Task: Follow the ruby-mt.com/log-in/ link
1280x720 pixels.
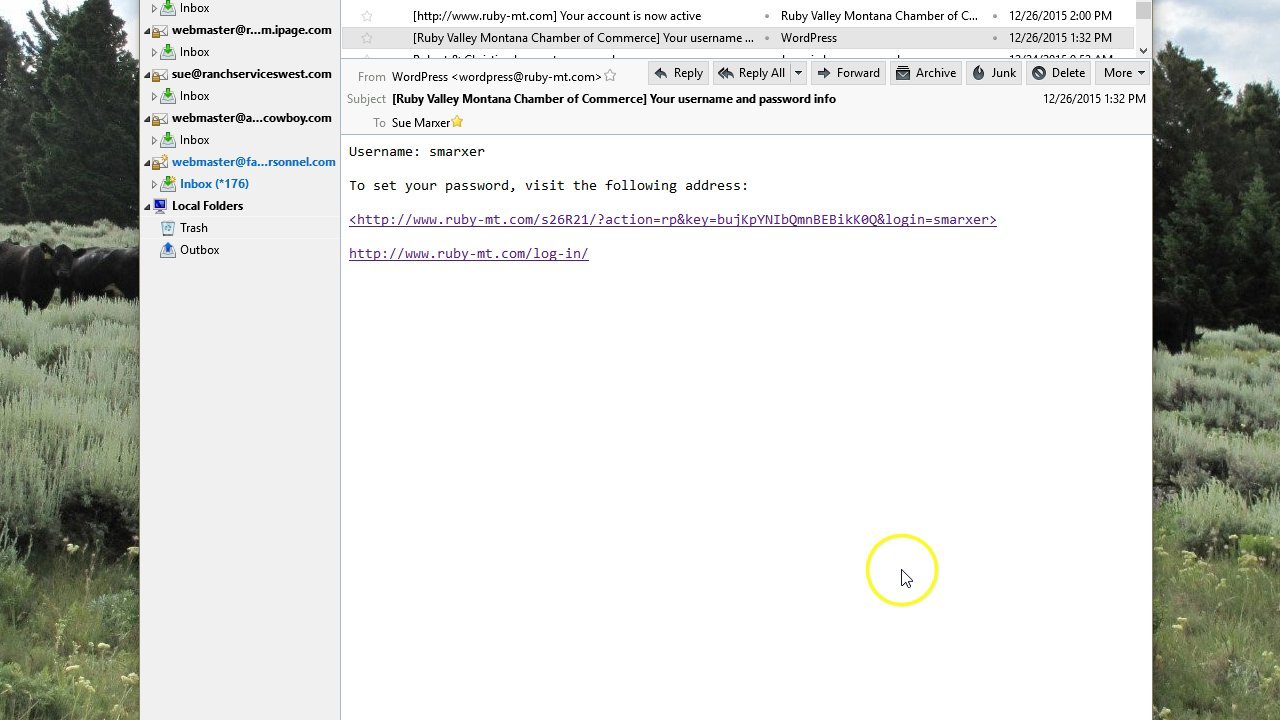Action: pyautogui.click(x=468, y=254)
